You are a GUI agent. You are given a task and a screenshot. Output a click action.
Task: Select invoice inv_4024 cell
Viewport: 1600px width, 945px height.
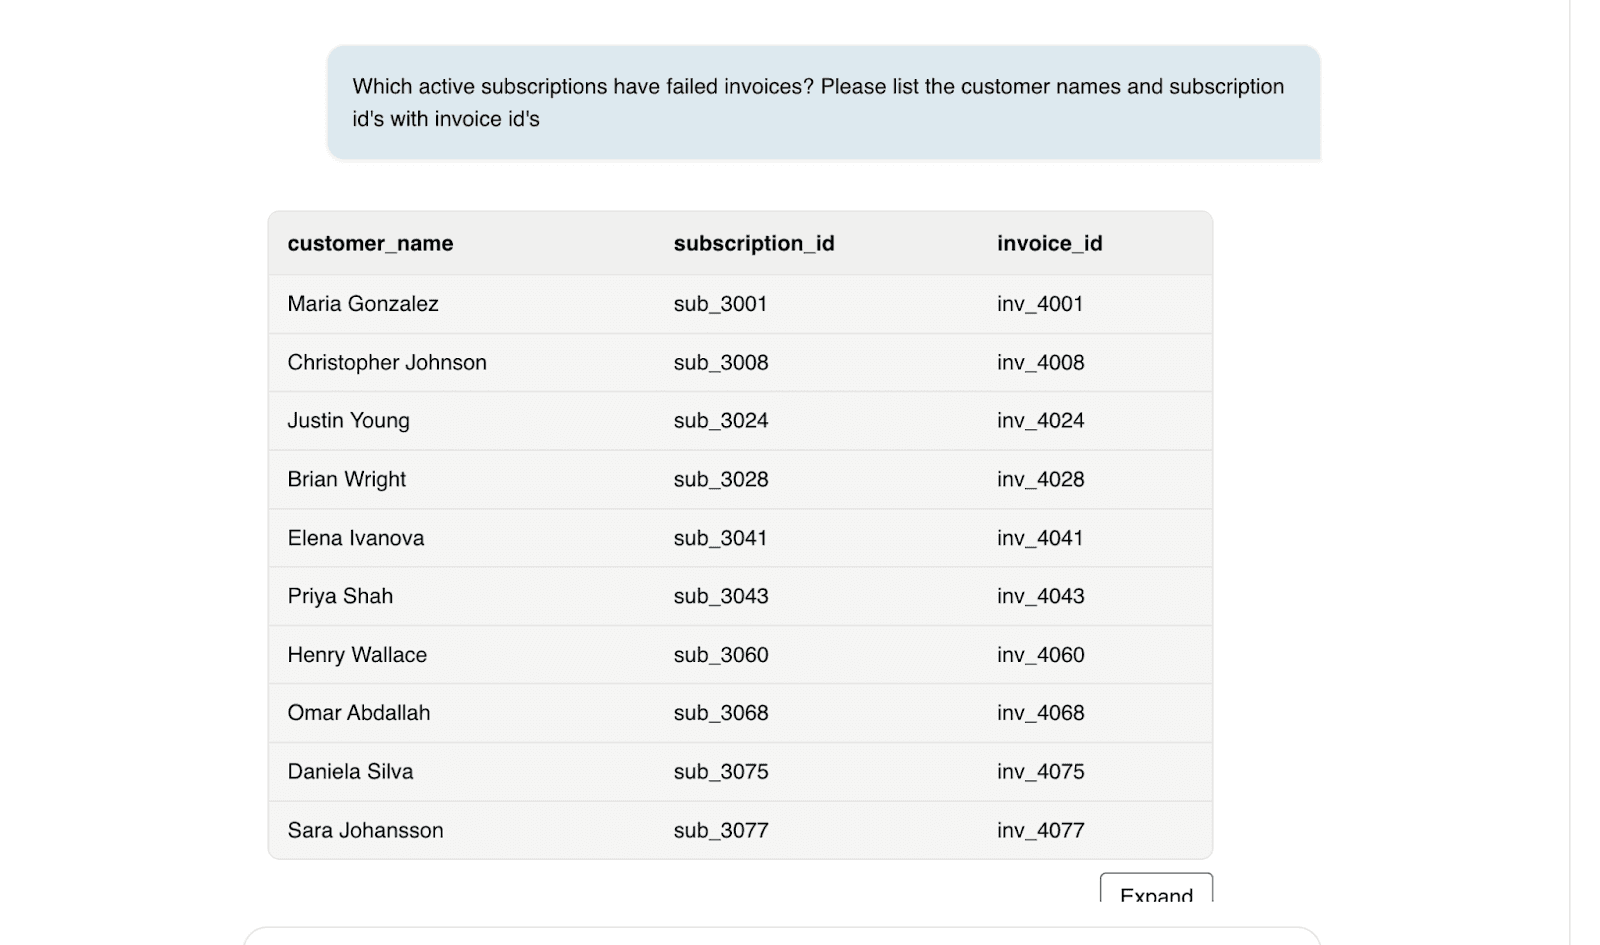click(1040, 421)
